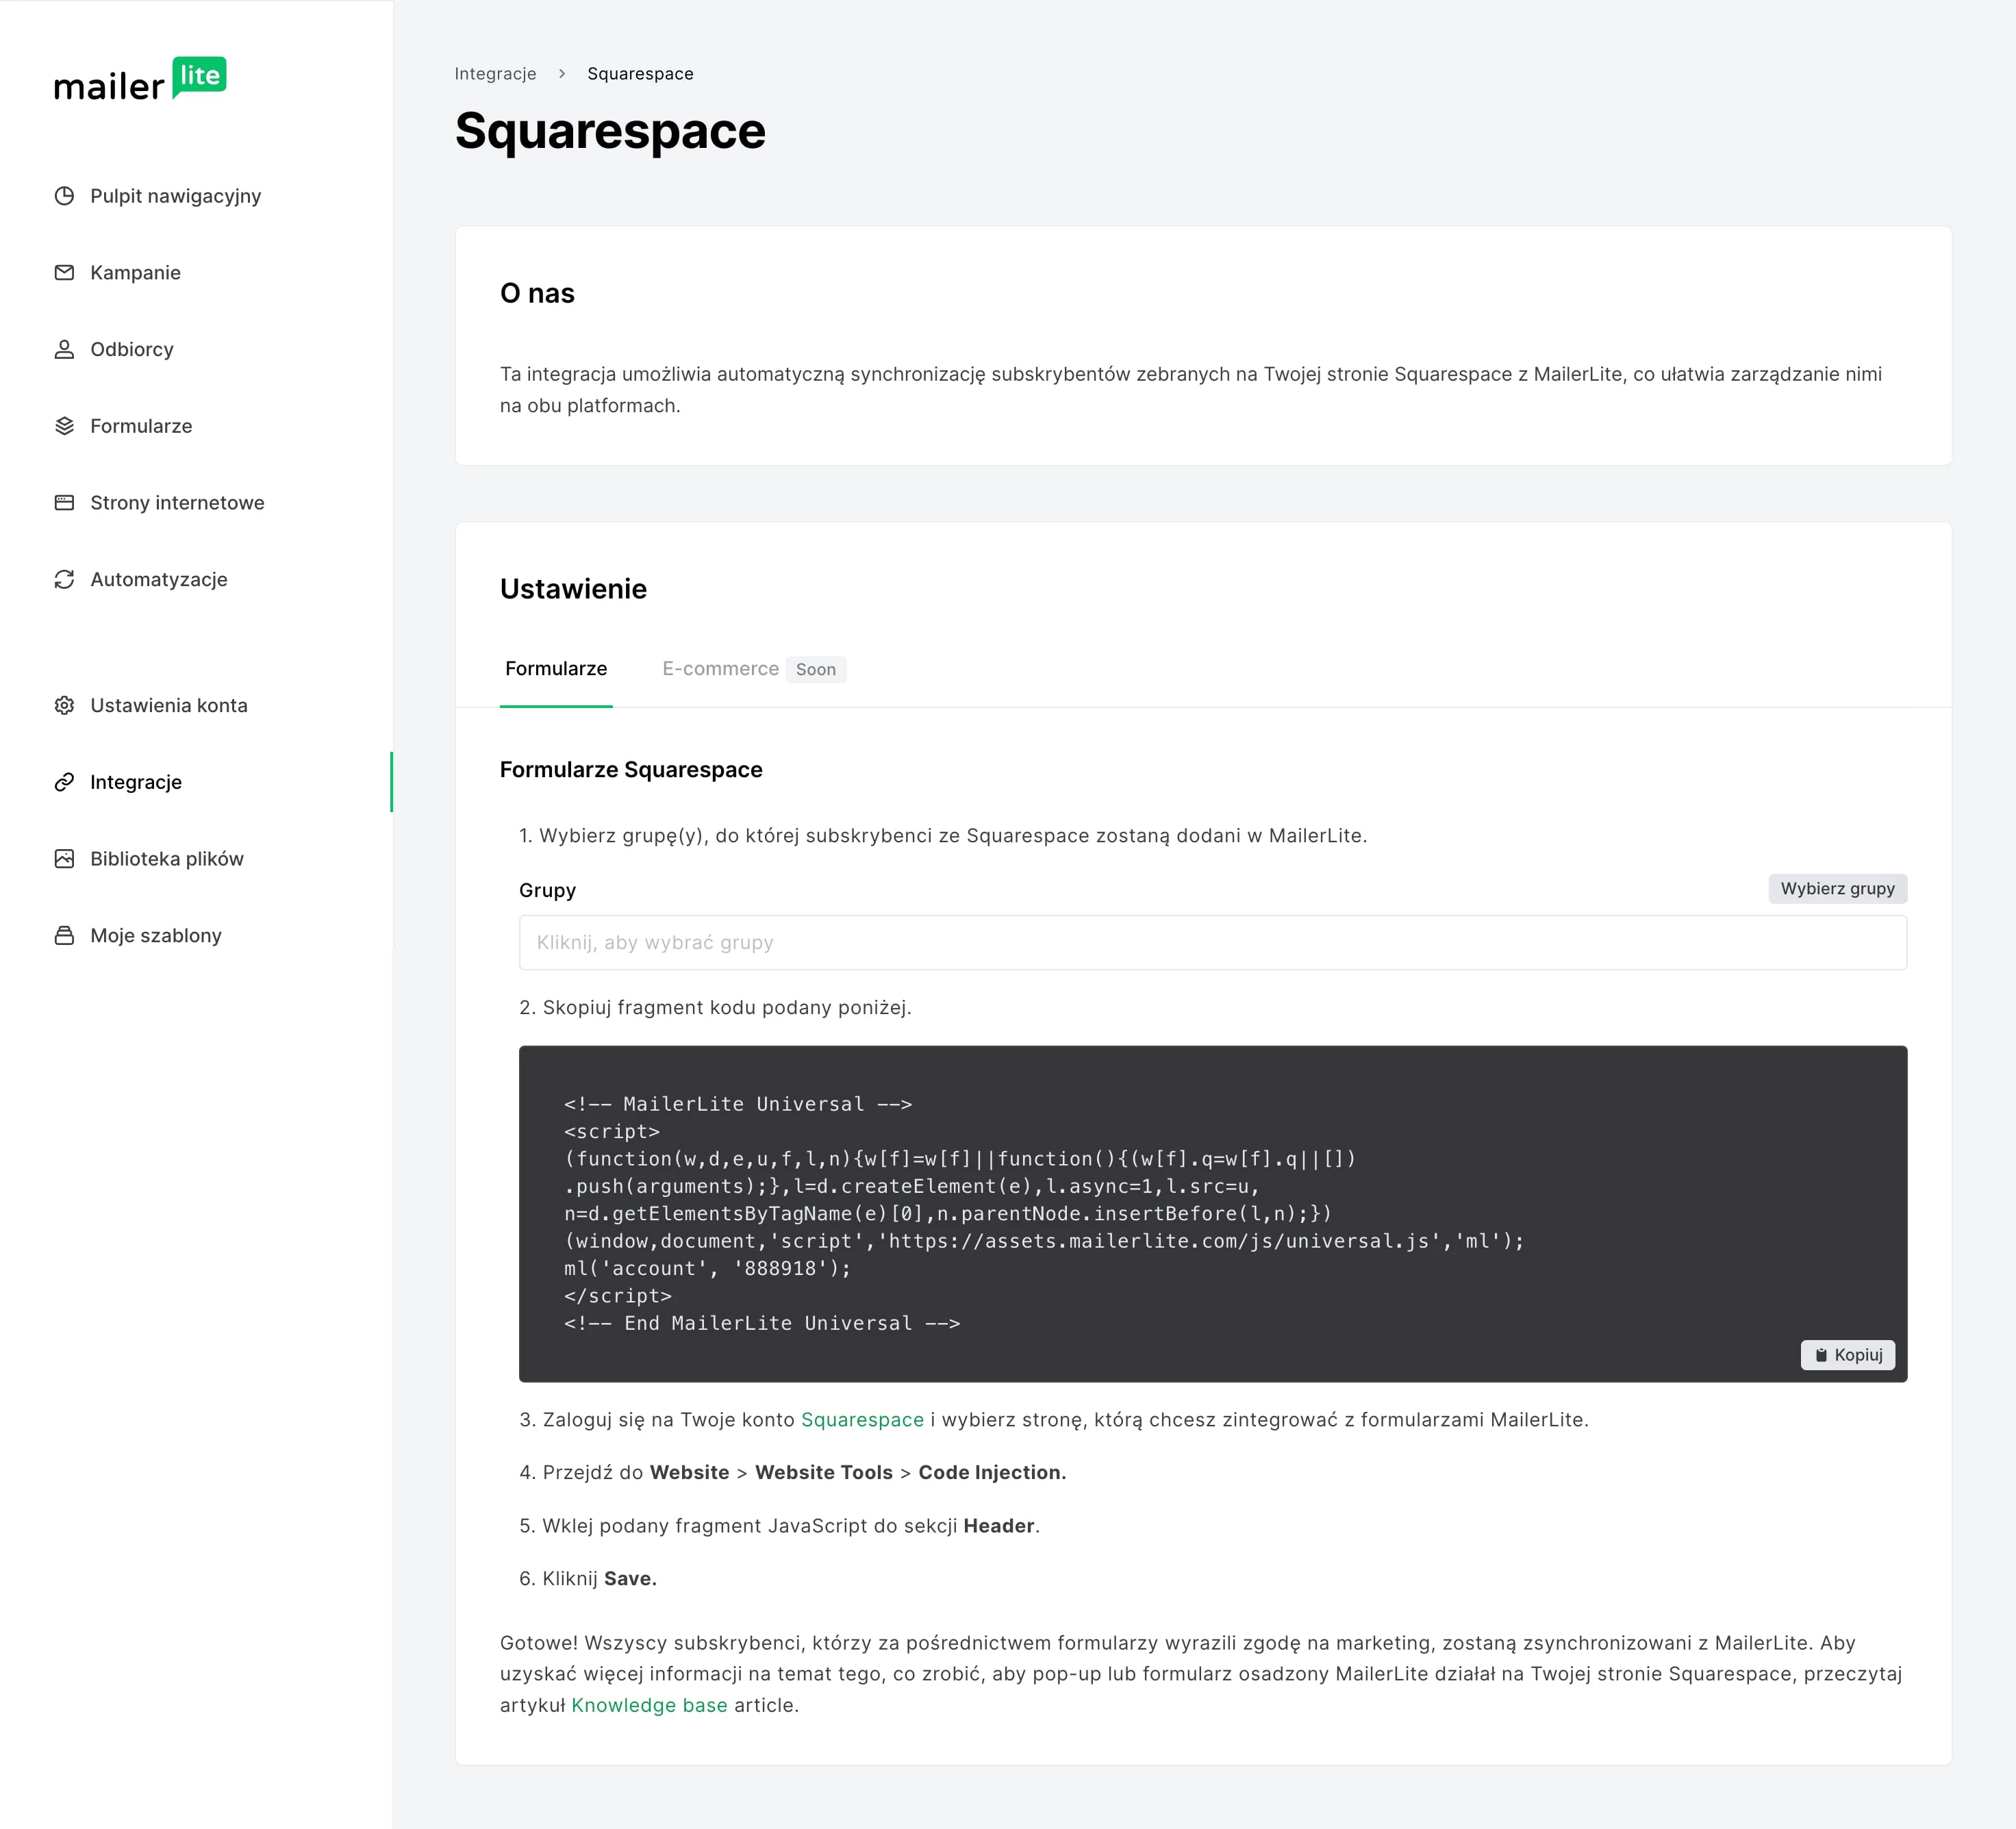This screenshot has height=1829, width=2016.
Task: Click the Kampanie envelope icon
Action: (64, 273)
